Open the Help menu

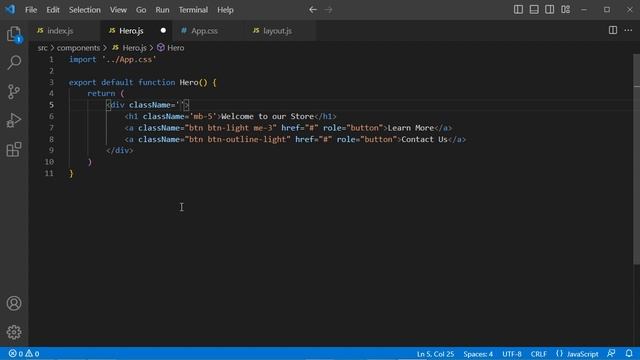pyautogui.click(x=225, y=10)
